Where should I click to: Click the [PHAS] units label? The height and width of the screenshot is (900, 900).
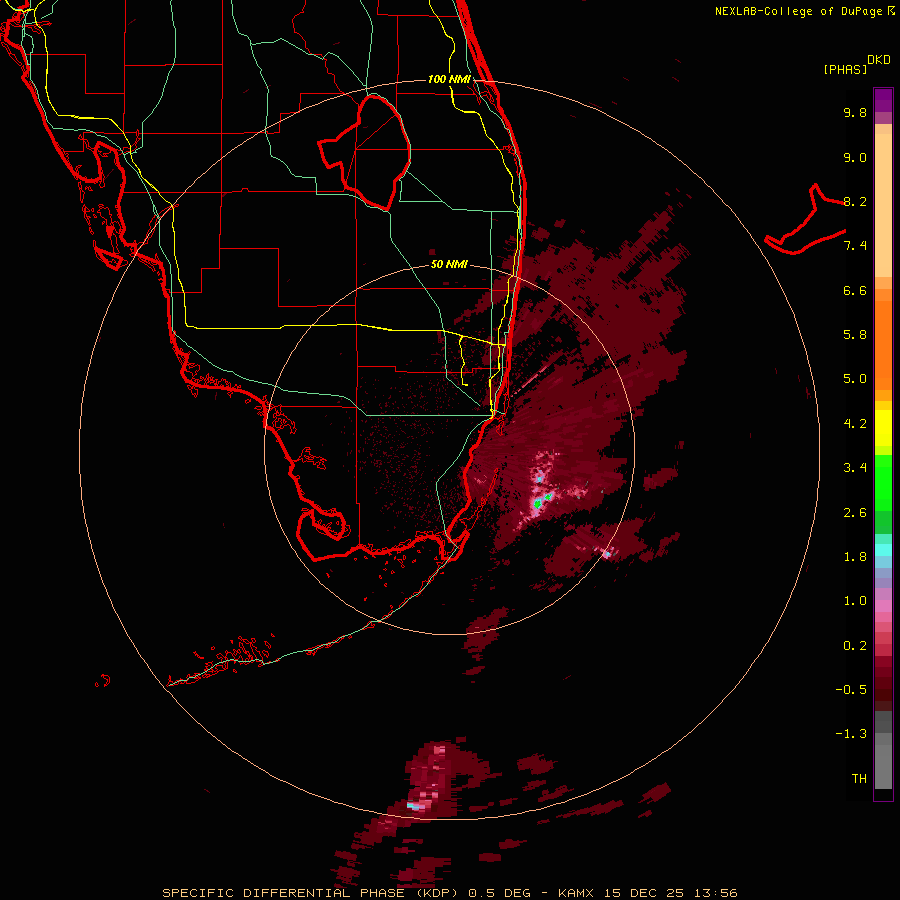click(845, 70)
